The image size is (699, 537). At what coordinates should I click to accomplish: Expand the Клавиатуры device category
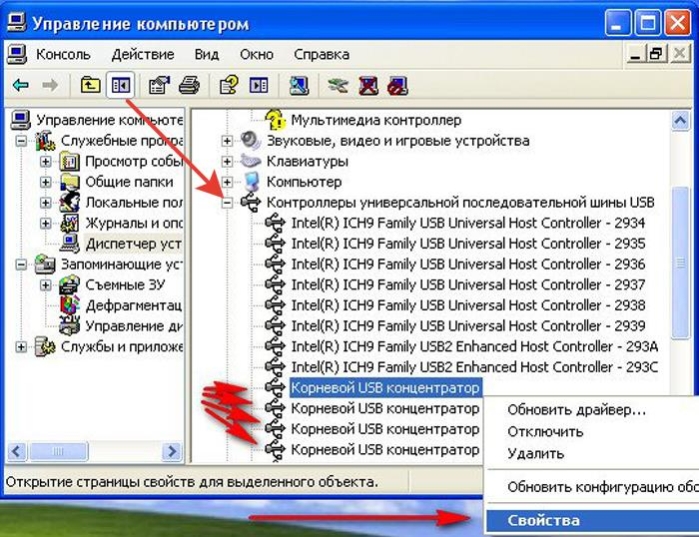coord(227,161)
